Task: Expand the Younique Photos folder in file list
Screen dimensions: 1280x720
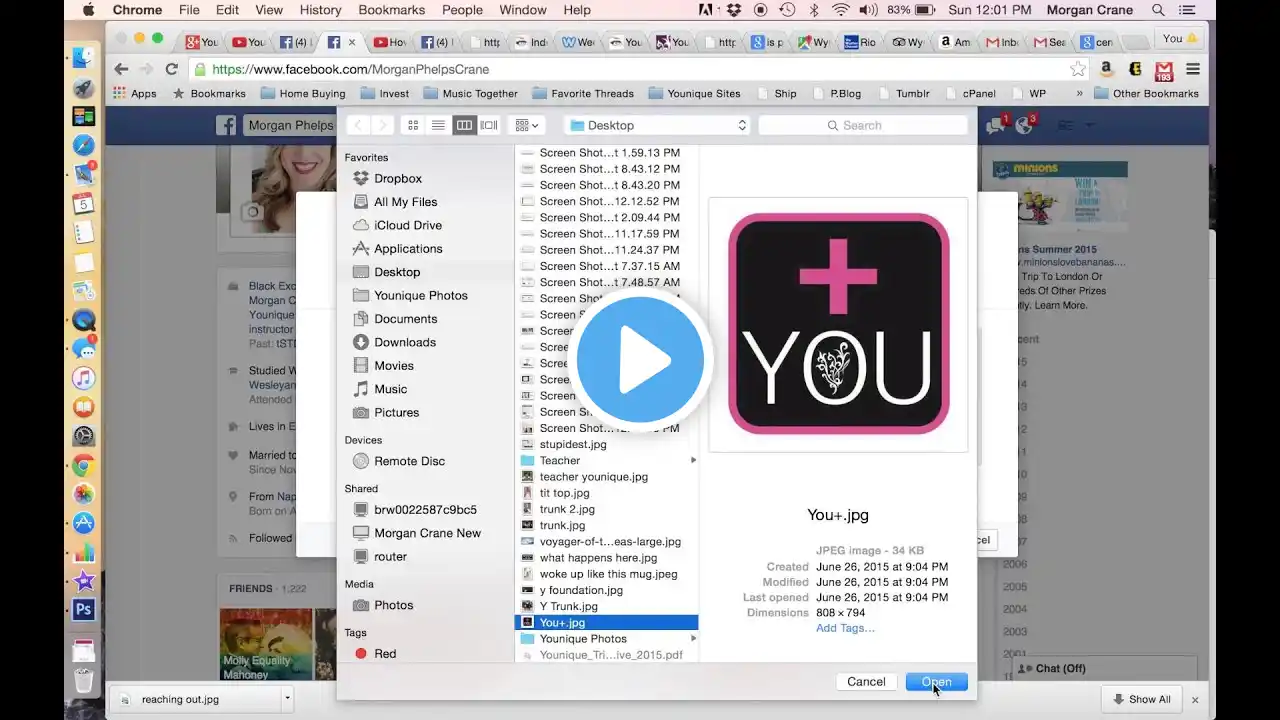Action: coord(693,638)
